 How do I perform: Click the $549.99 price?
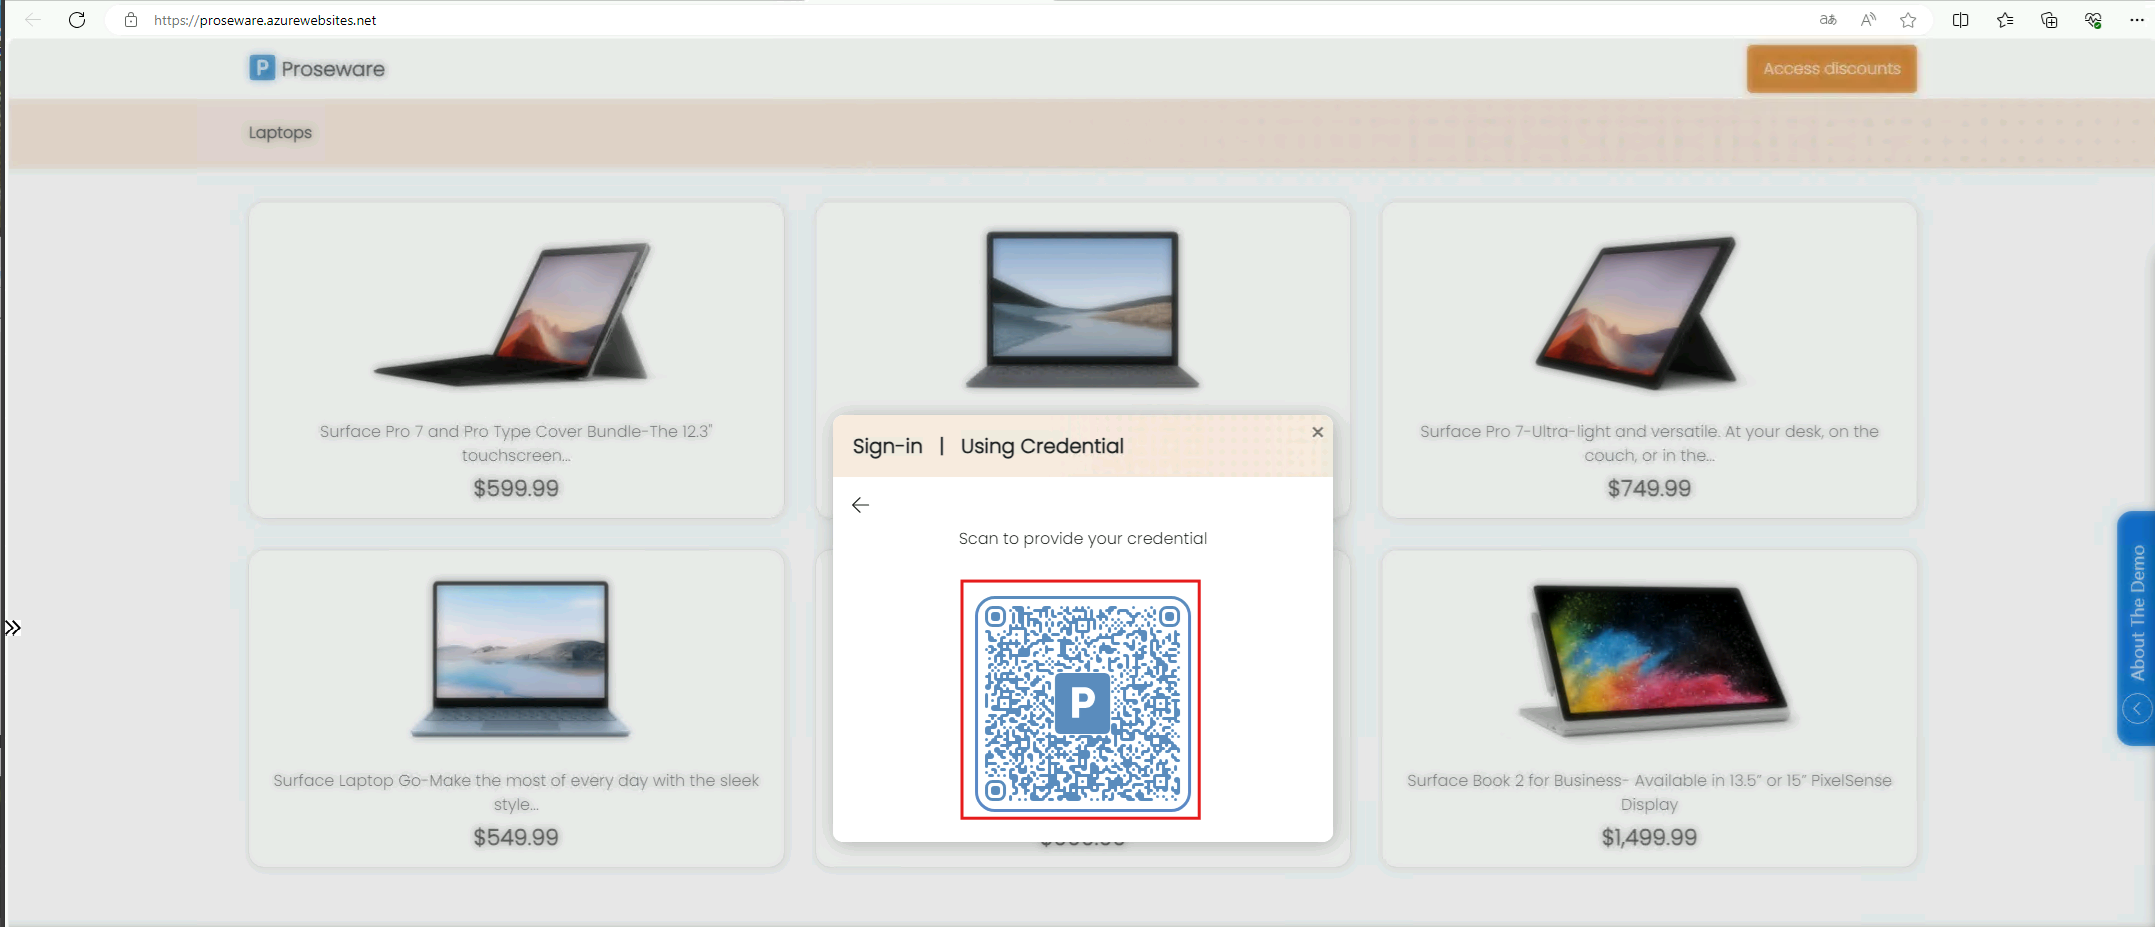point(516,837)
